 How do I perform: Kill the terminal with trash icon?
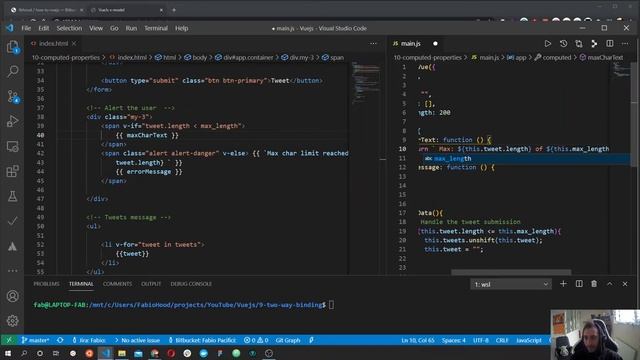pyautogui.click(x=594, y=284)
